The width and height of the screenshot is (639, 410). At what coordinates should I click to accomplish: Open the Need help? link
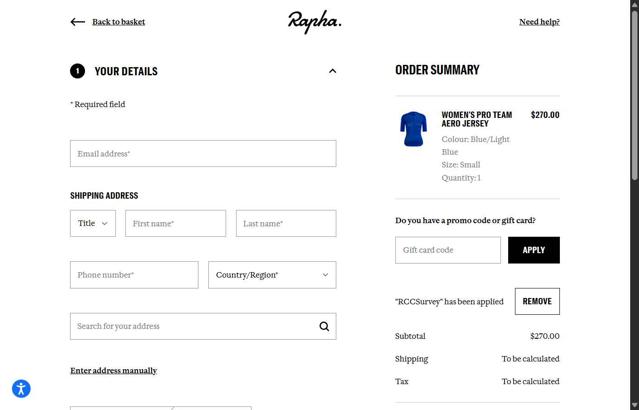539,22
